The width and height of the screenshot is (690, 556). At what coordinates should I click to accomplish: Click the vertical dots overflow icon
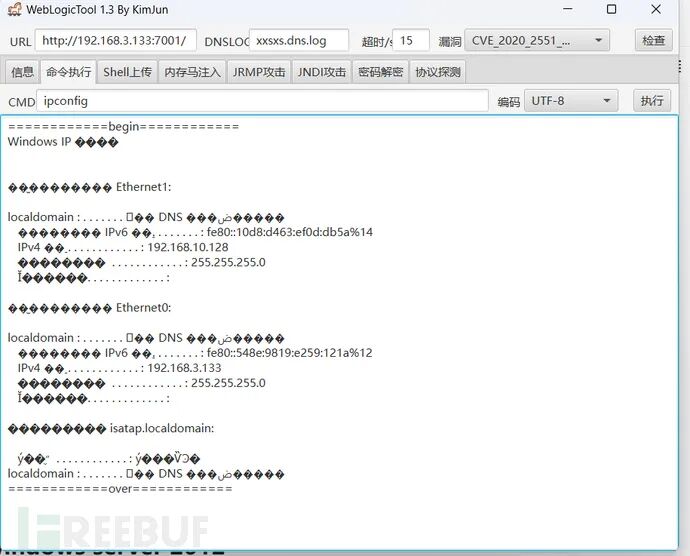coord(680,66)
